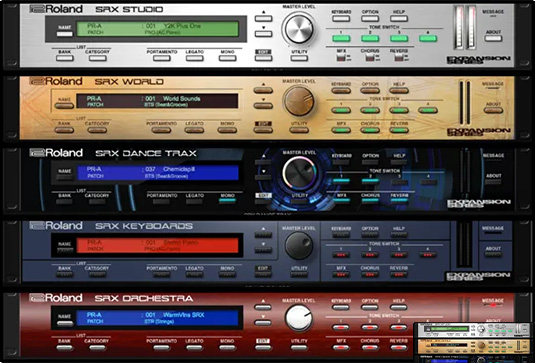The width and height of the screenshot is (535, 363).
Task: Toggle tone switch 4 on SRX Keyboards
Action: pyautogui.click(x=428, y=255)
